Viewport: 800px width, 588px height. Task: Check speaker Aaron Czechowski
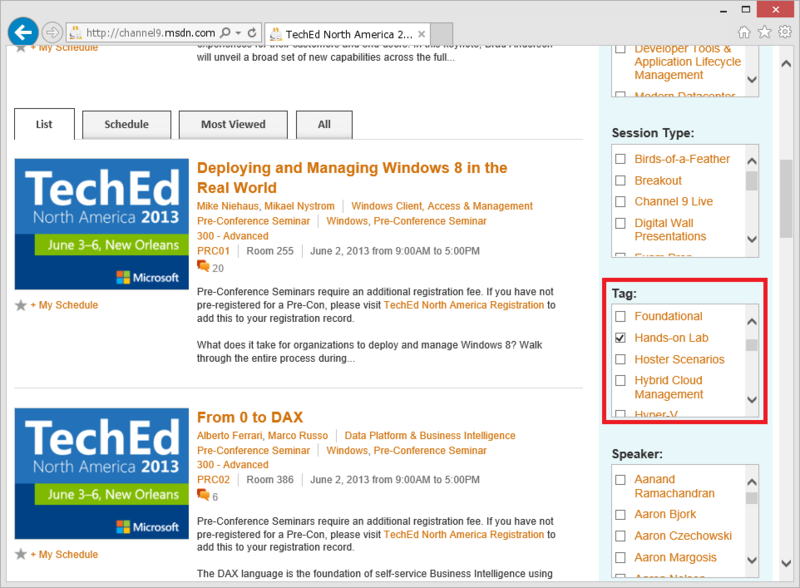click(x=620, y=536)
